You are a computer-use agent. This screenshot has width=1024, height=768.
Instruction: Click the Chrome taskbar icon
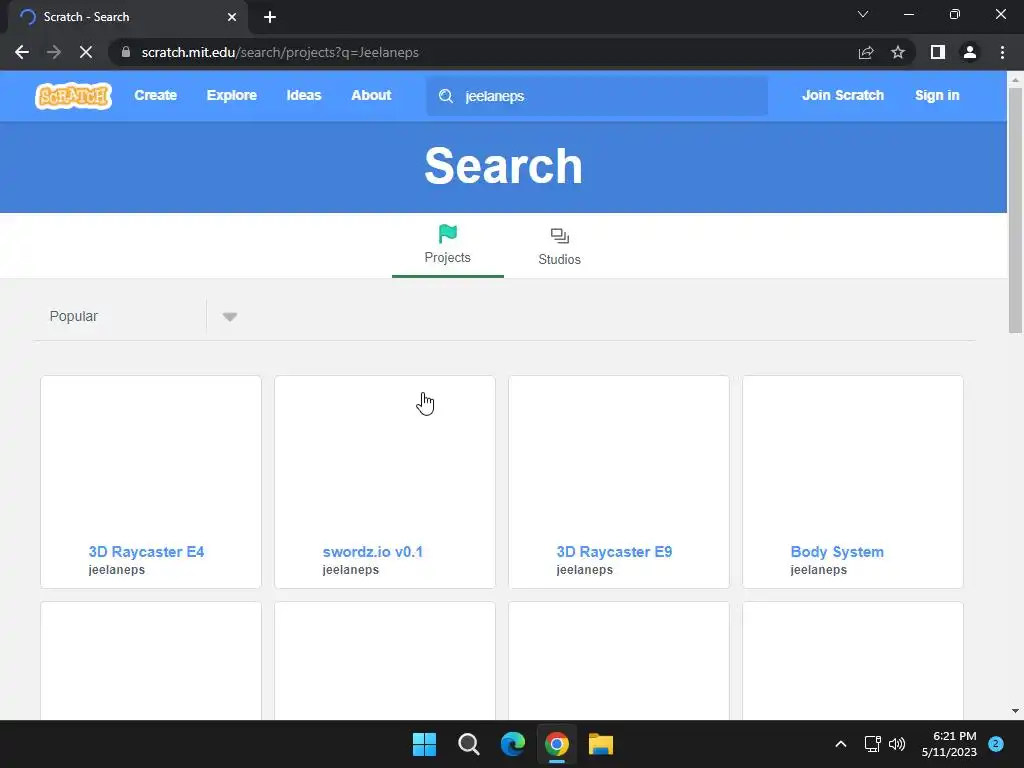(x=557, y=744)
